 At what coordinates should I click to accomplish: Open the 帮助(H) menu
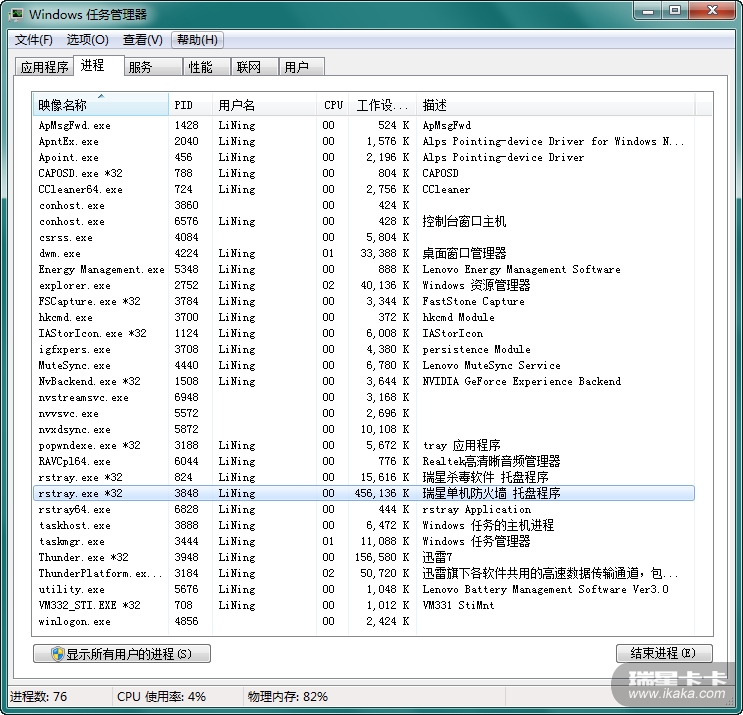point(197,40)
